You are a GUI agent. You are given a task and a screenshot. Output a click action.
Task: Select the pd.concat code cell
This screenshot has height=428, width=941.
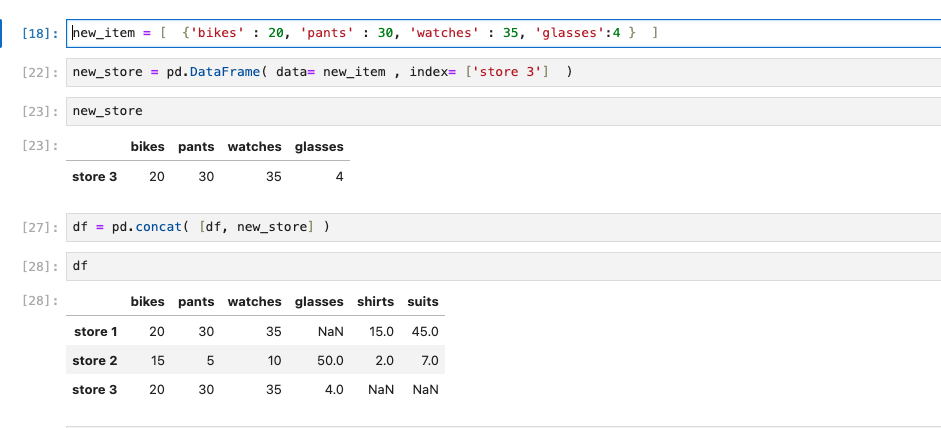(504, 228)
